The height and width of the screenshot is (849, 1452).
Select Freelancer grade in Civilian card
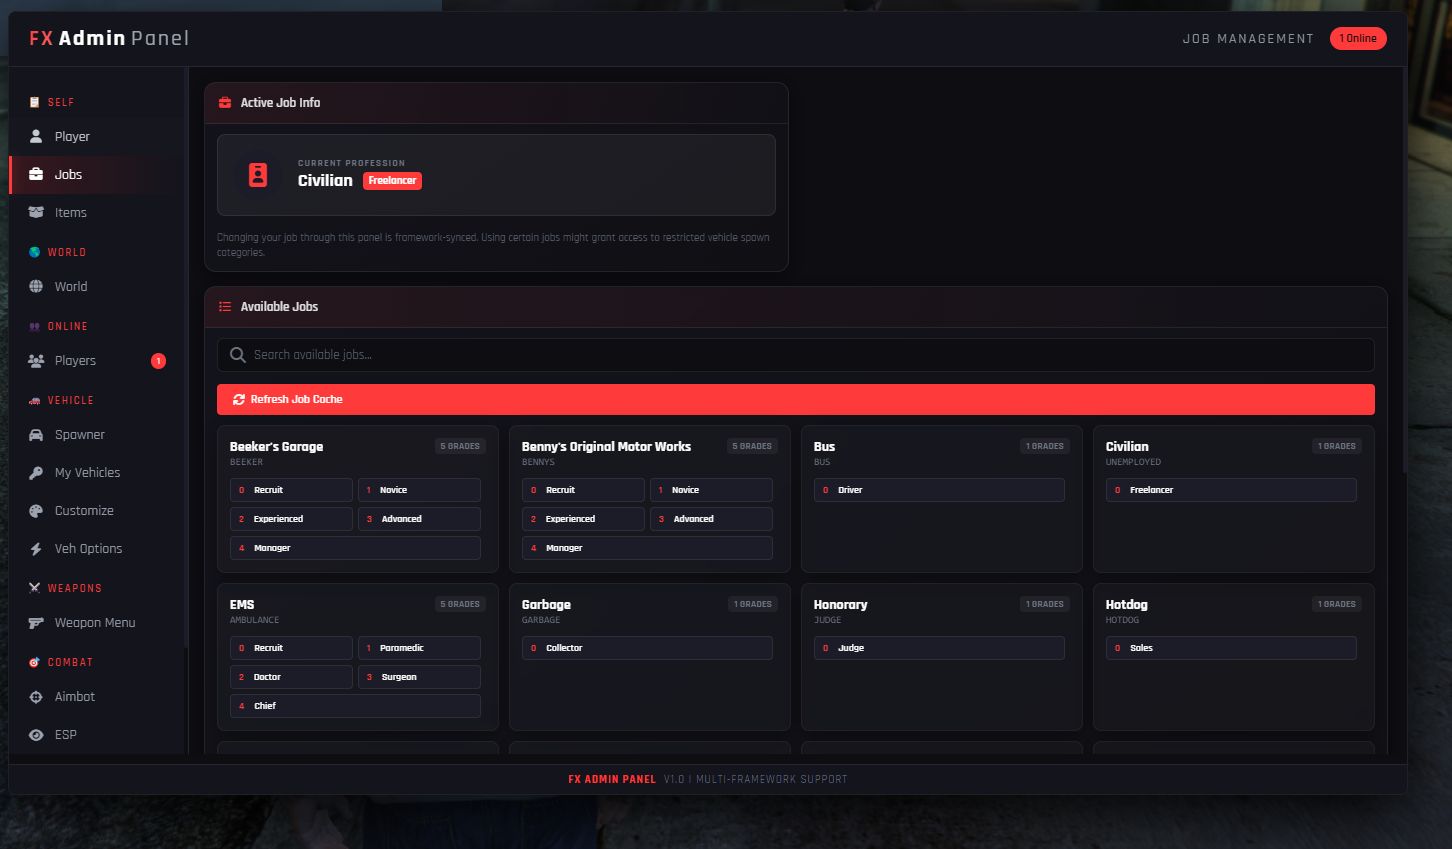1231,490
